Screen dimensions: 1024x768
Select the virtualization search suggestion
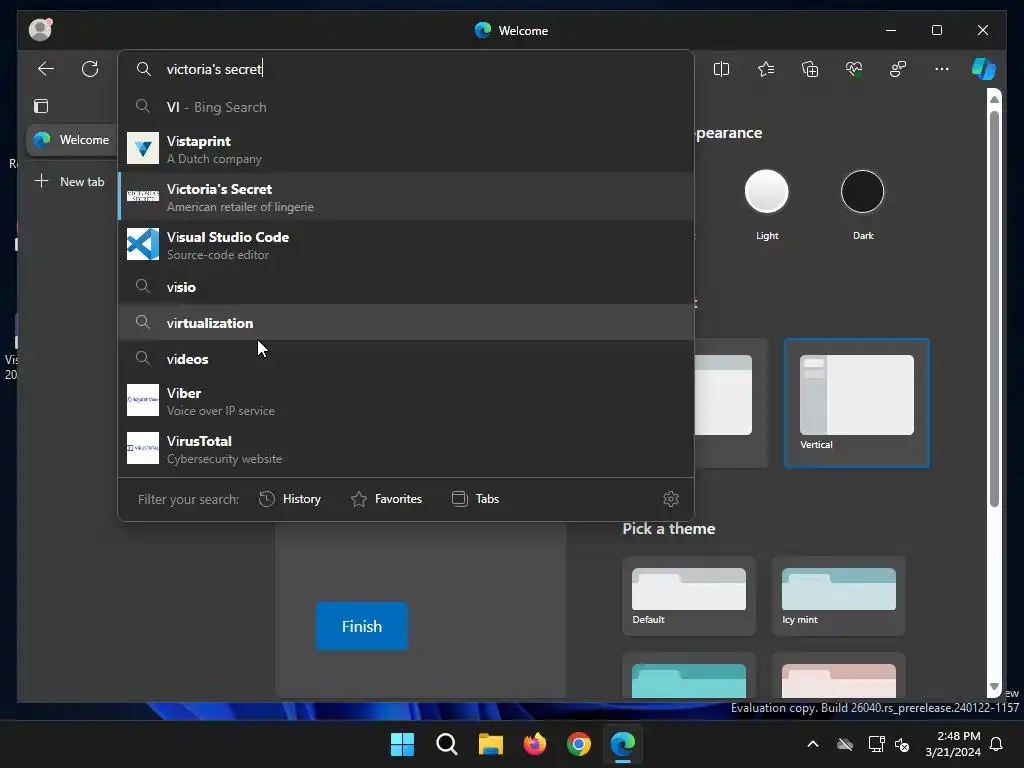pos(406,323)
